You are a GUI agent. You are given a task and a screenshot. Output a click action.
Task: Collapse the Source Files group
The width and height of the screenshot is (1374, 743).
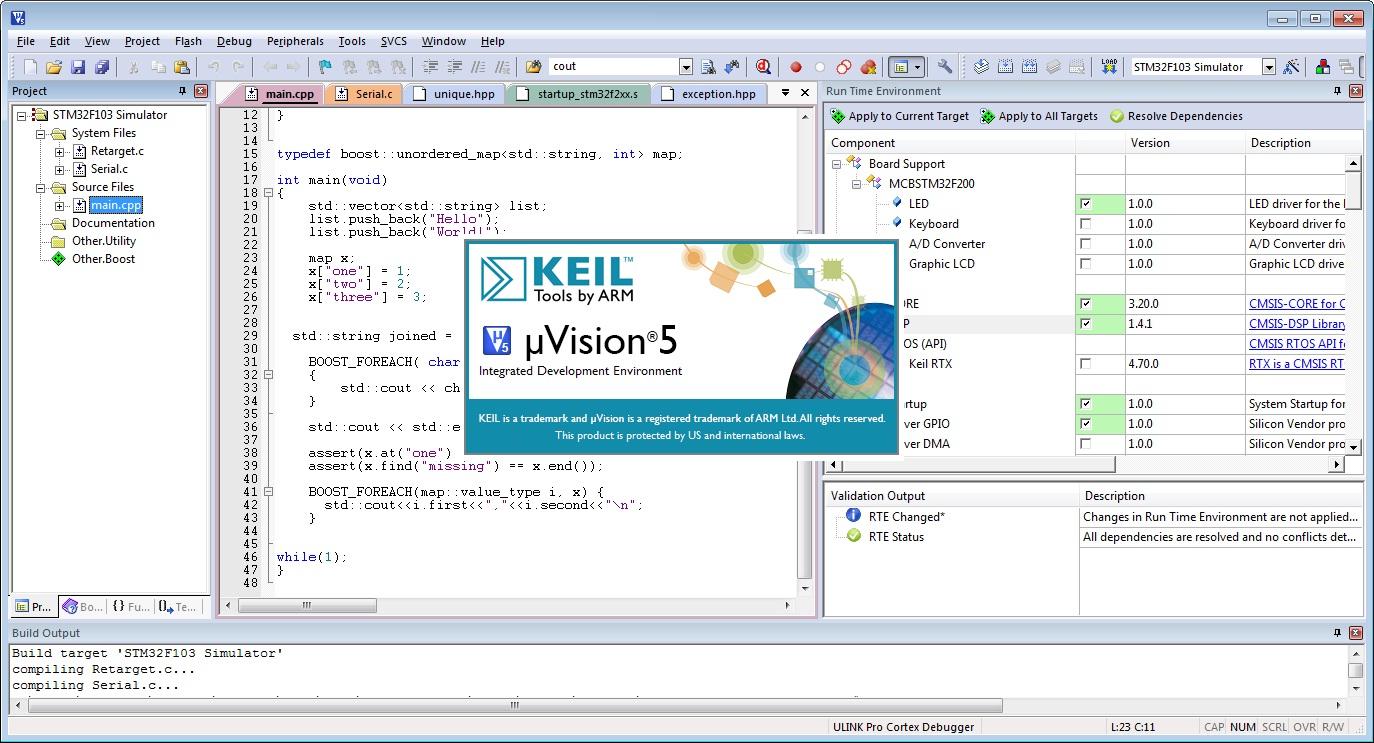41,187
